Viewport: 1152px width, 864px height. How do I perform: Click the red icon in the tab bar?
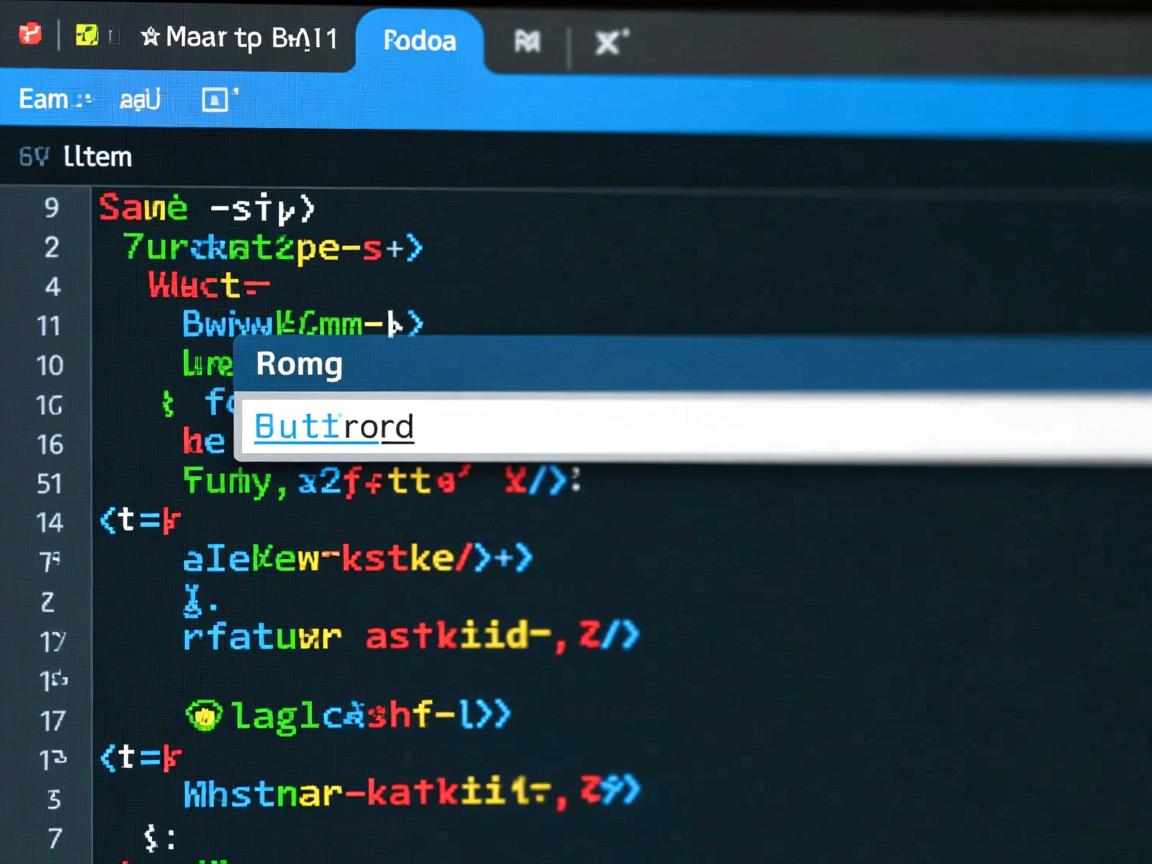[30, 36]
